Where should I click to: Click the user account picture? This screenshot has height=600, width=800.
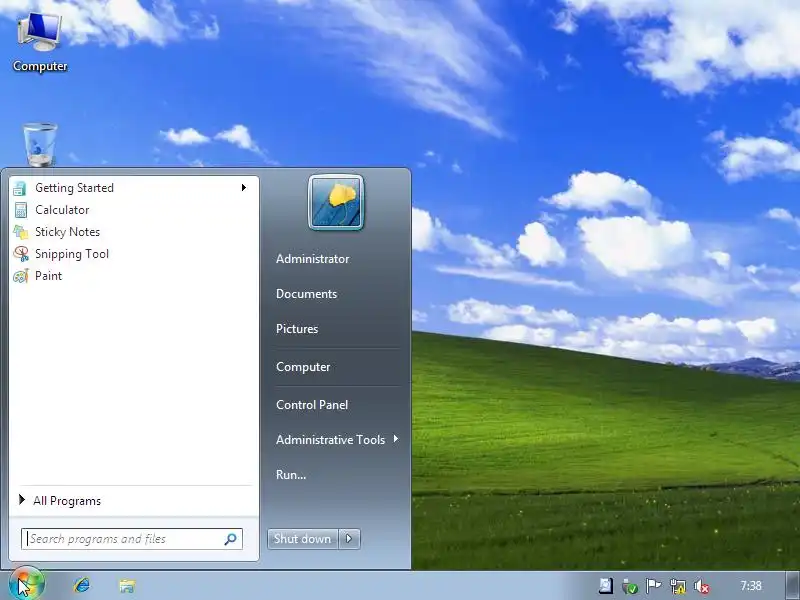pyautogui.click(x=336, y=203)
